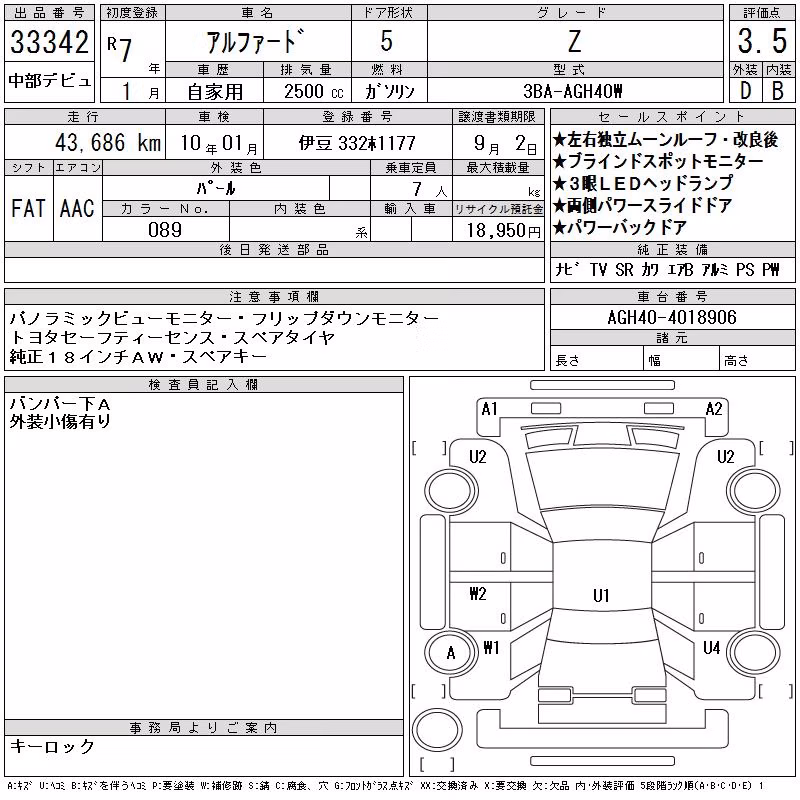Select registration number 伊豆 332 1177
Viewport: 800px width, 800px height.
[357, 143]
